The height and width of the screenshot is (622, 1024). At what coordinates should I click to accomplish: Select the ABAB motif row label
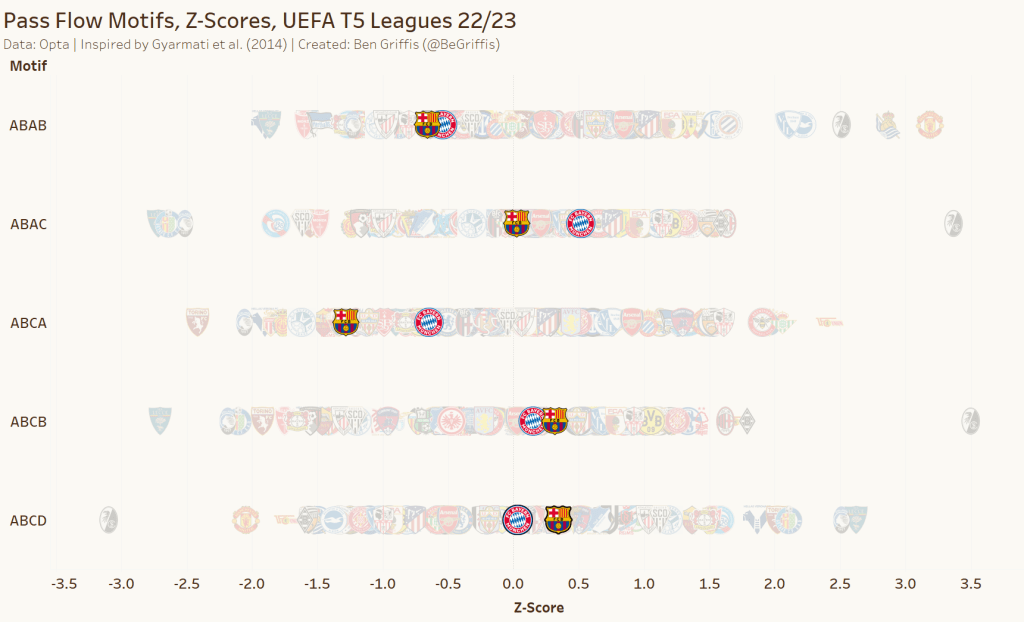tap(28, 126)
